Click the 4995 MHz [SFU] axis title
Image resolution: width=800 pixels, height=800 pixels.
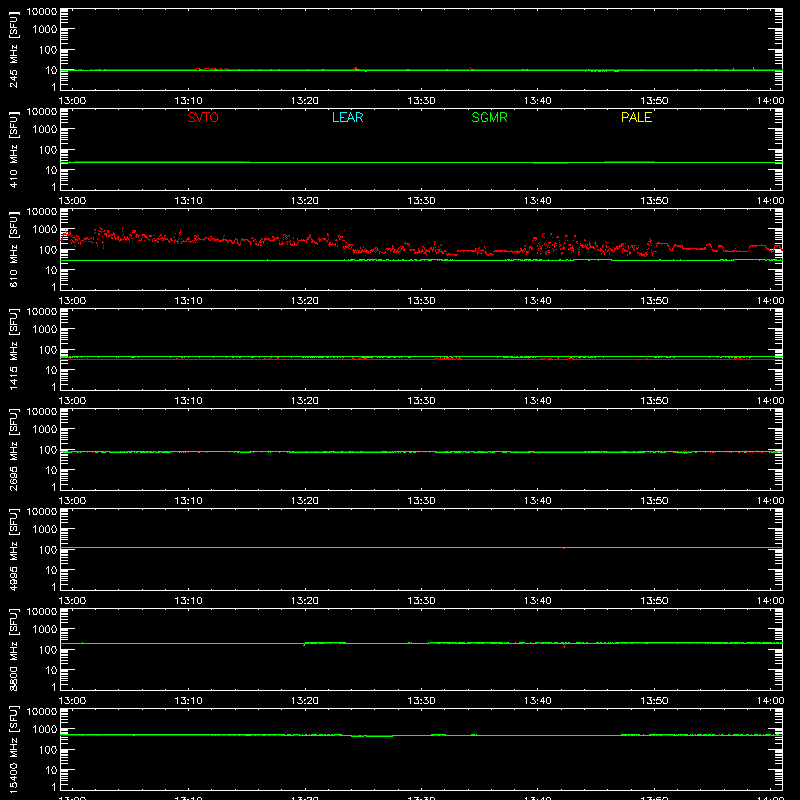coord(13,550)
